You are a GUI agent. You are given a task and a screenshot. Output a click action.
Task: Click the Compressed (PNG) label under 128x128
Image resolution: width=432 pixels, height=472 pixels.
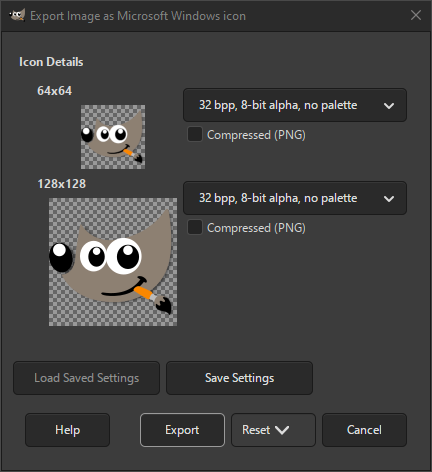tap(256, 228)
